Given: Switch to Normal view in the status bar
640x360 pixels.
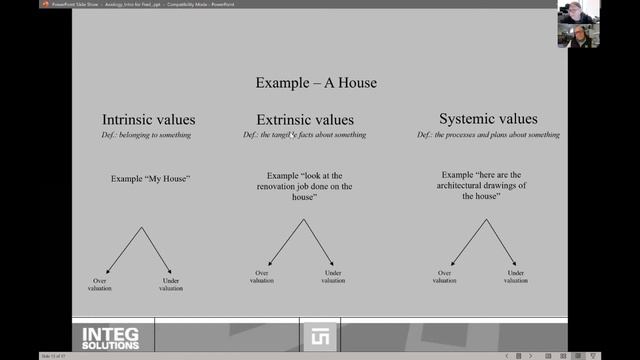Looking at the screenshot, I should [548, 356].
